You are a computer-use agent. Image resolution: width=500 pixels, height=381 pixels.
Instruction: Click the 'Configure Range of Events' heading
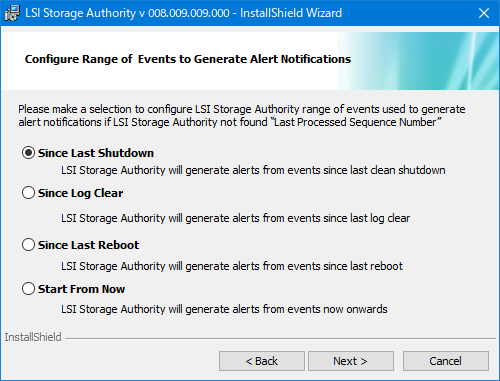coord(188,59)
